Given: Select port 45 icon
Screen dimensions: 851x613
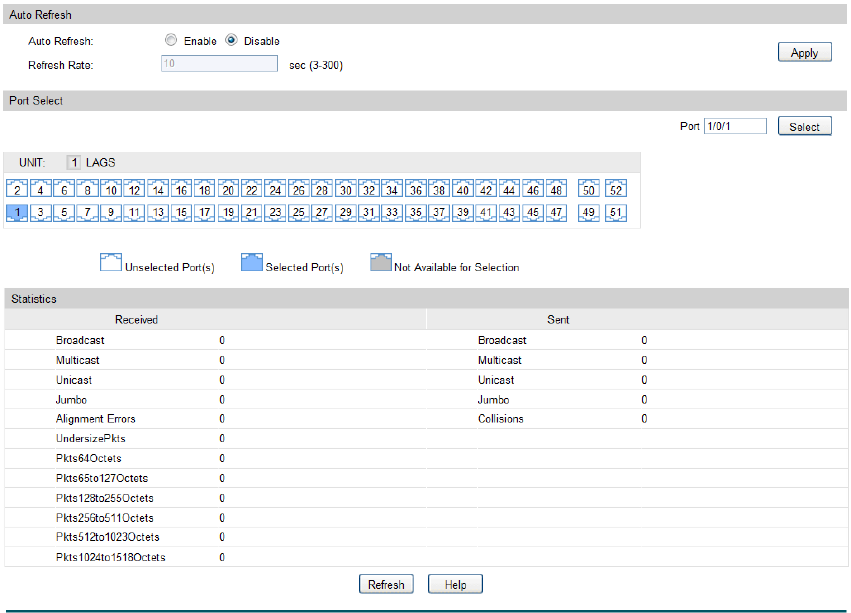Looking at the screenshot, I should click(533, 212).
